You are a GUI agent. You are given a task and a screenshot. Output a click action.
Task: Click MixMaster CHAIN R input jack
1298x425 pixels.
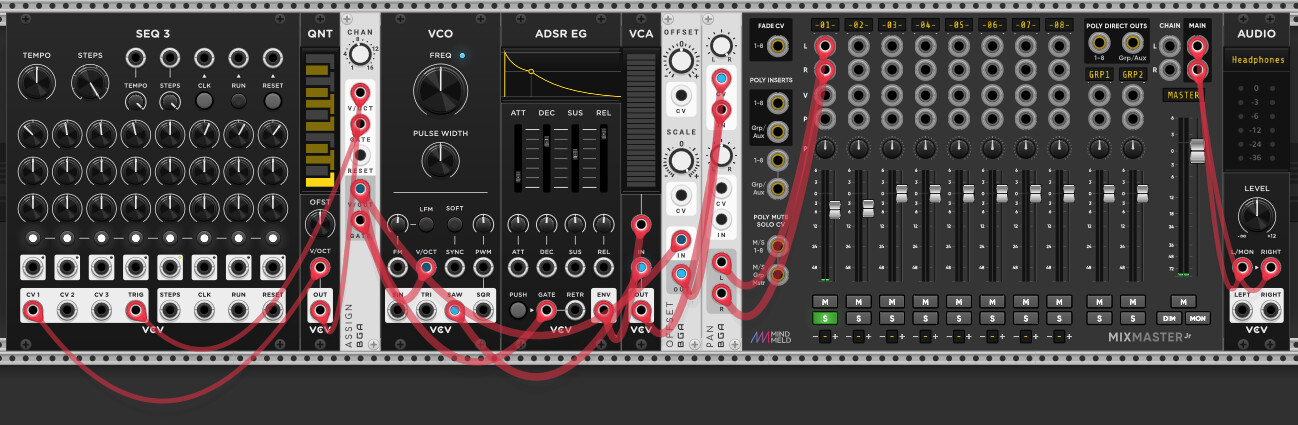point(1172,71)
